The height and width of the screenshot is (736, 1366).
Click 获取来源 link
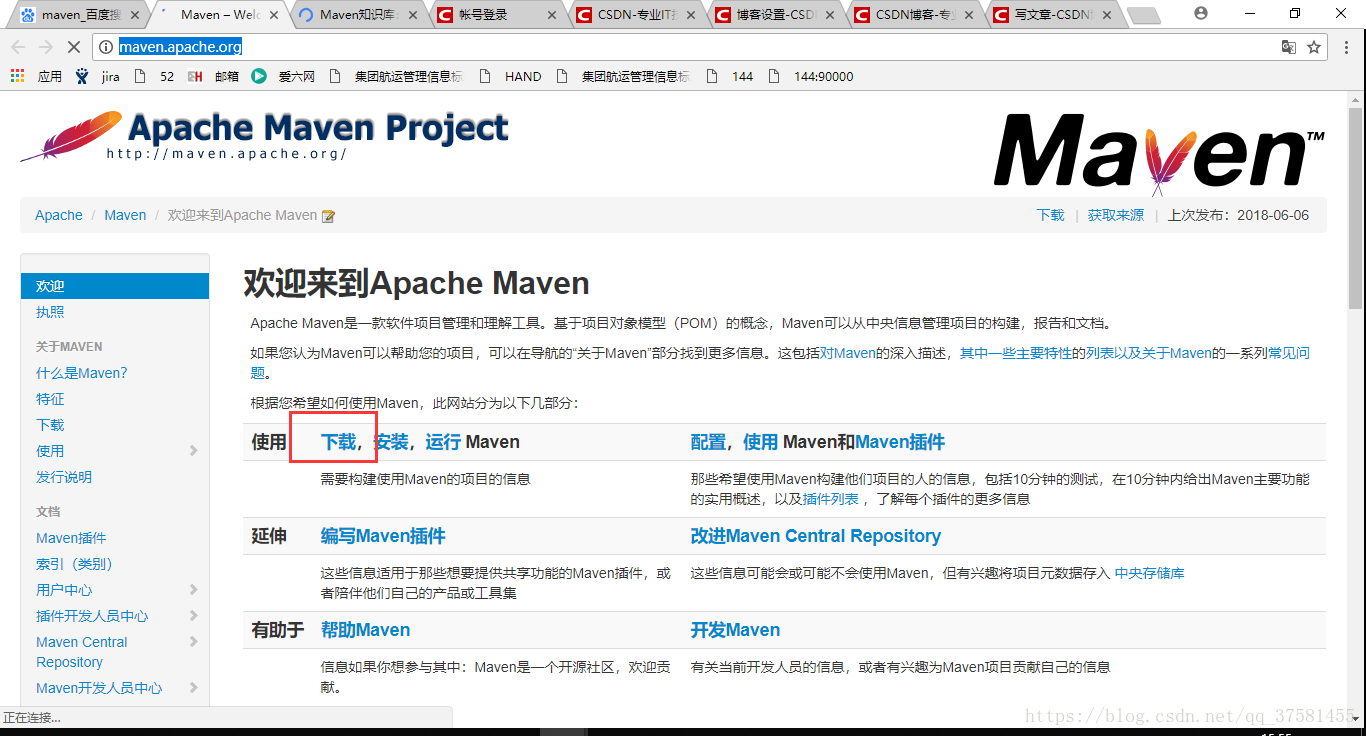tap(1116, 215)
